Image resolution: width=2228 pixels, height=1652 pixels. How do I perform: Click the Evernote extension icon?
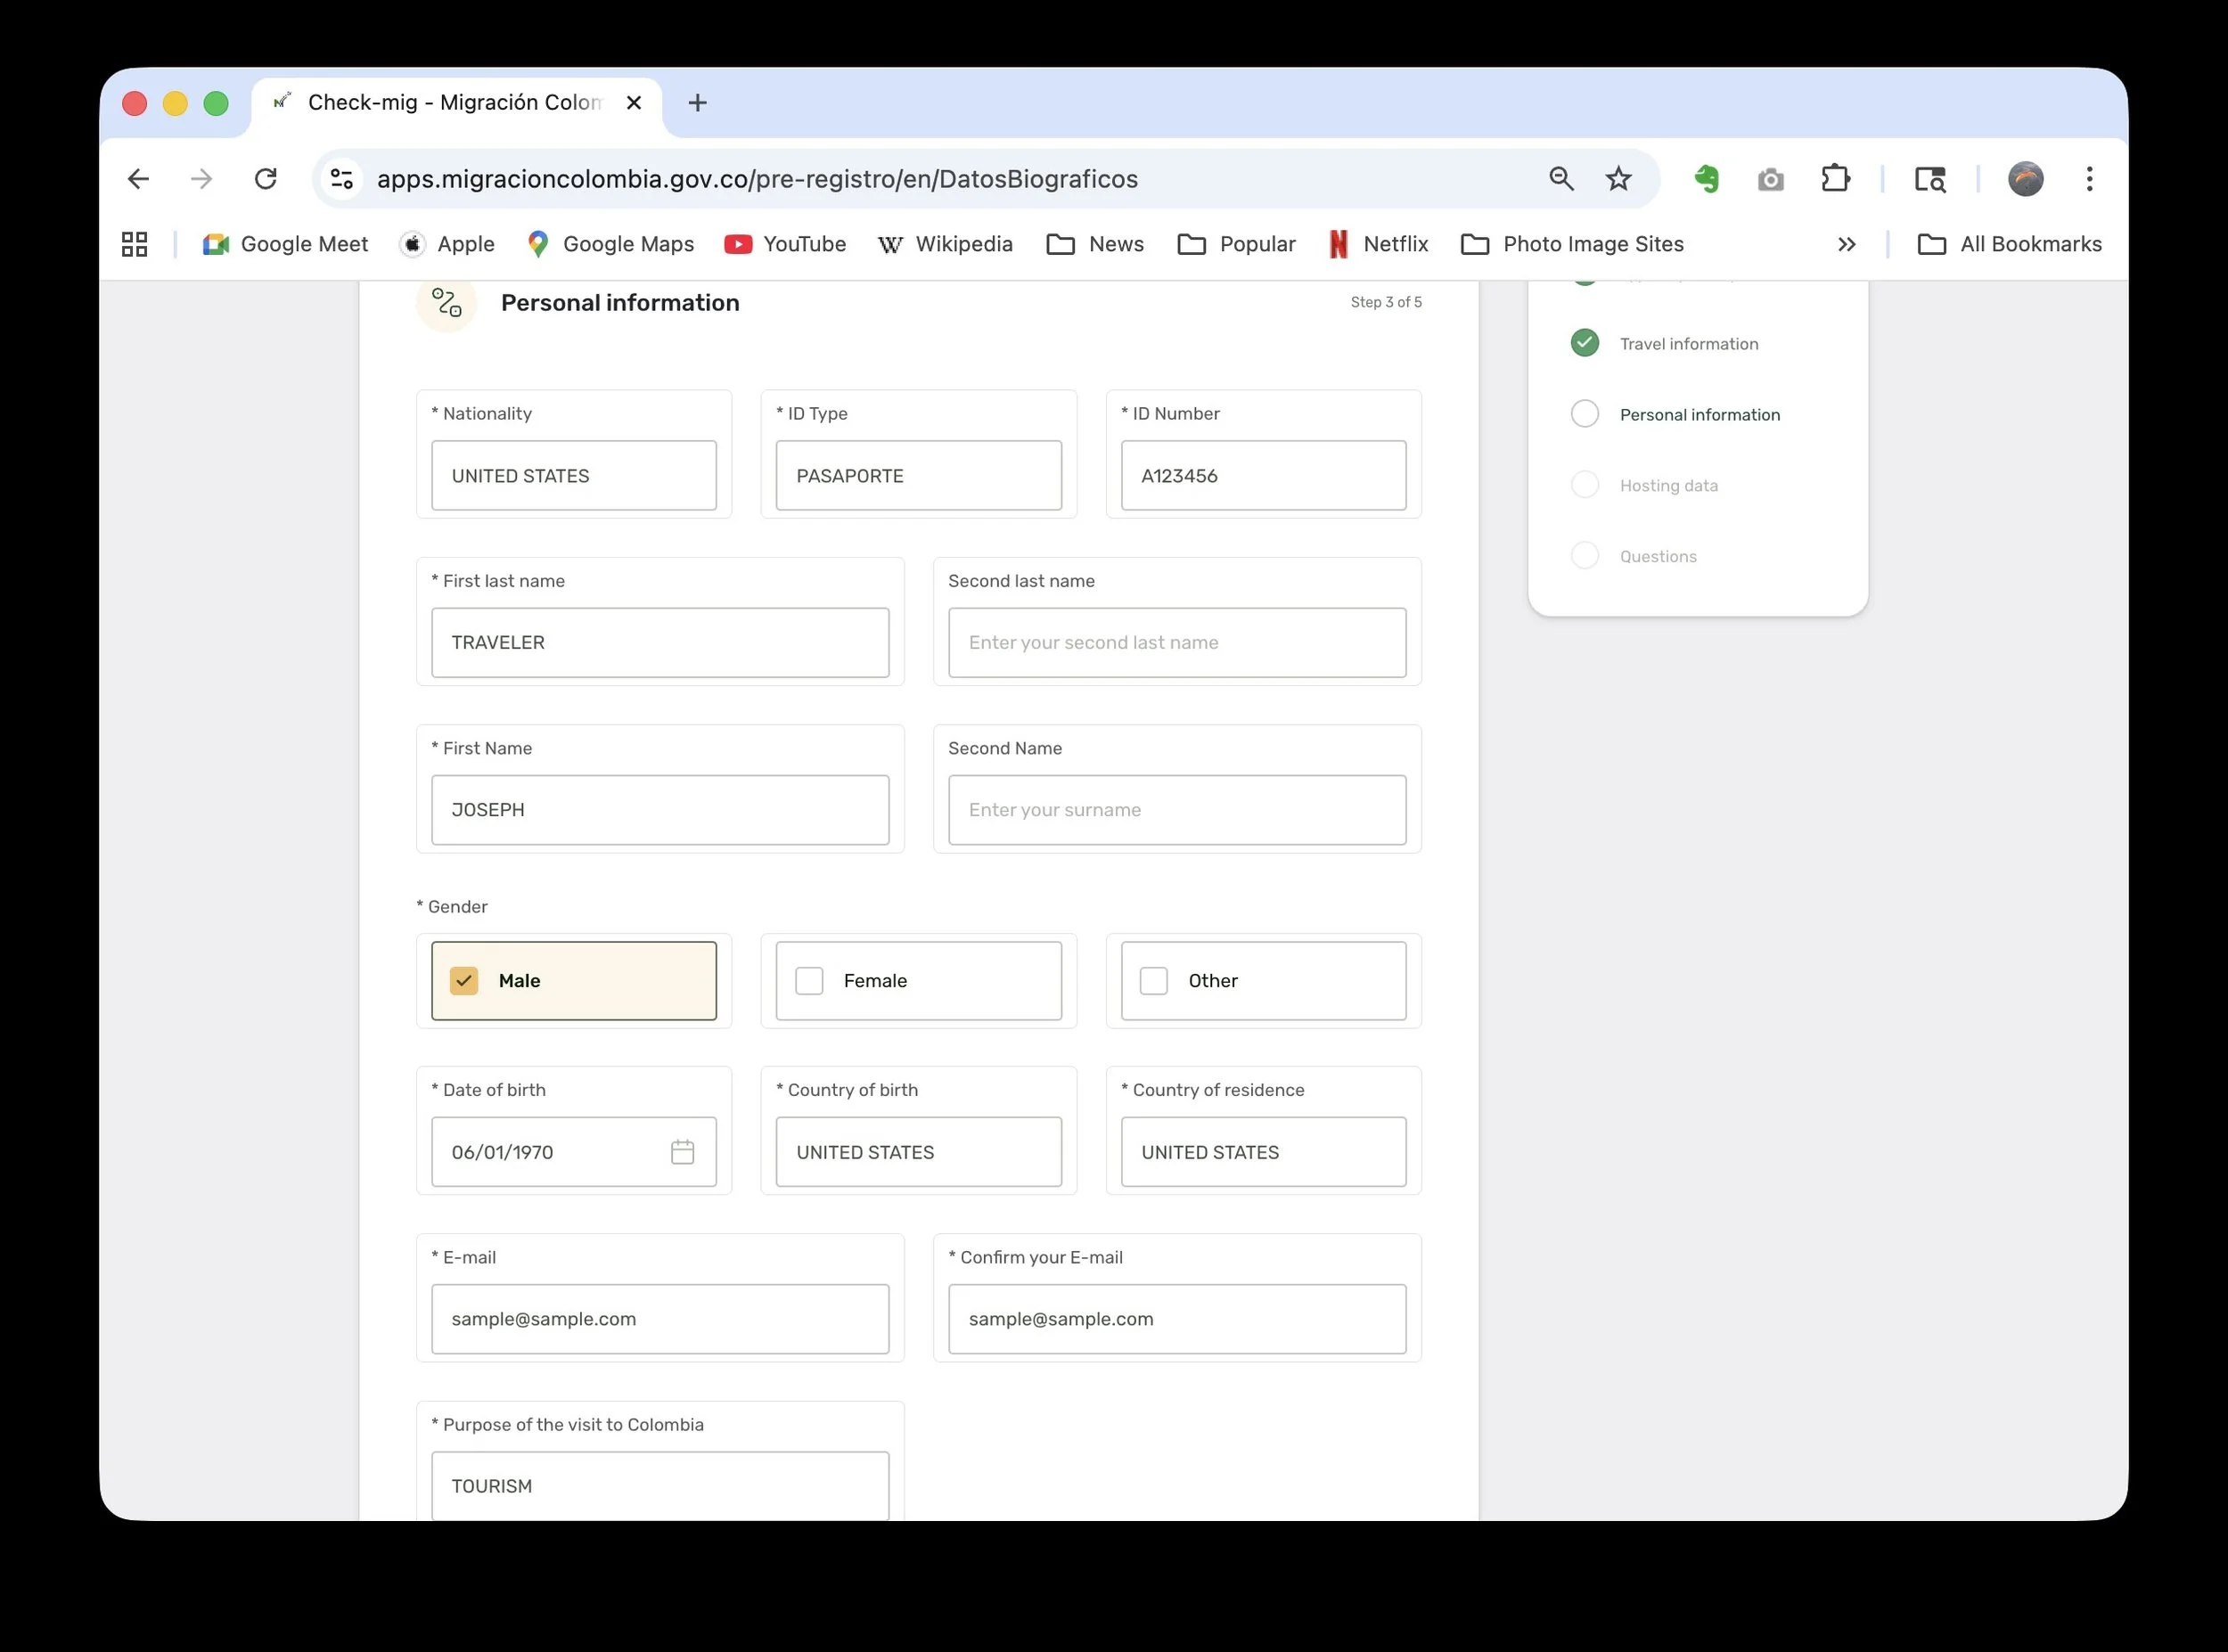tap(1707, 179)
